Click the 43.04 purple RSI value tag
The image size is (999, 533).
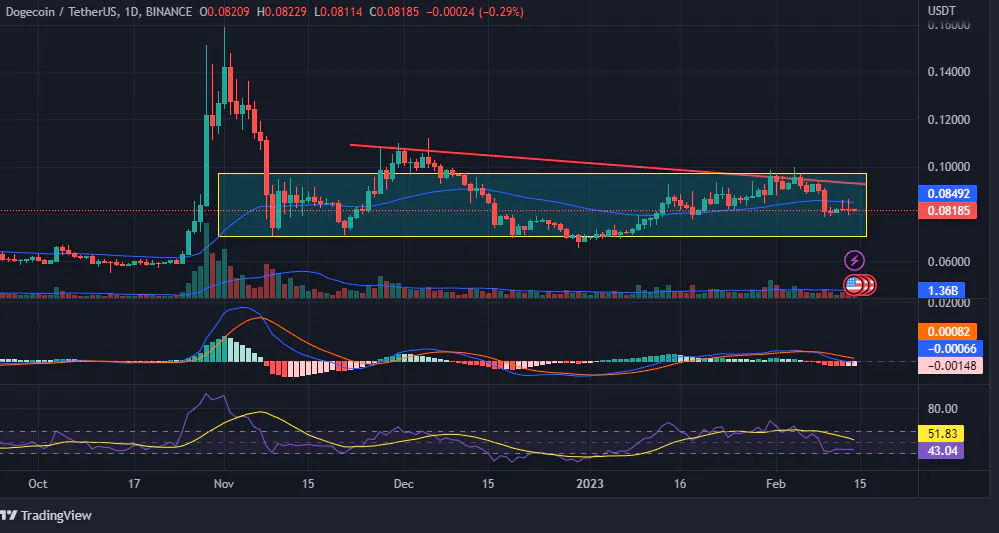point(942,451)
